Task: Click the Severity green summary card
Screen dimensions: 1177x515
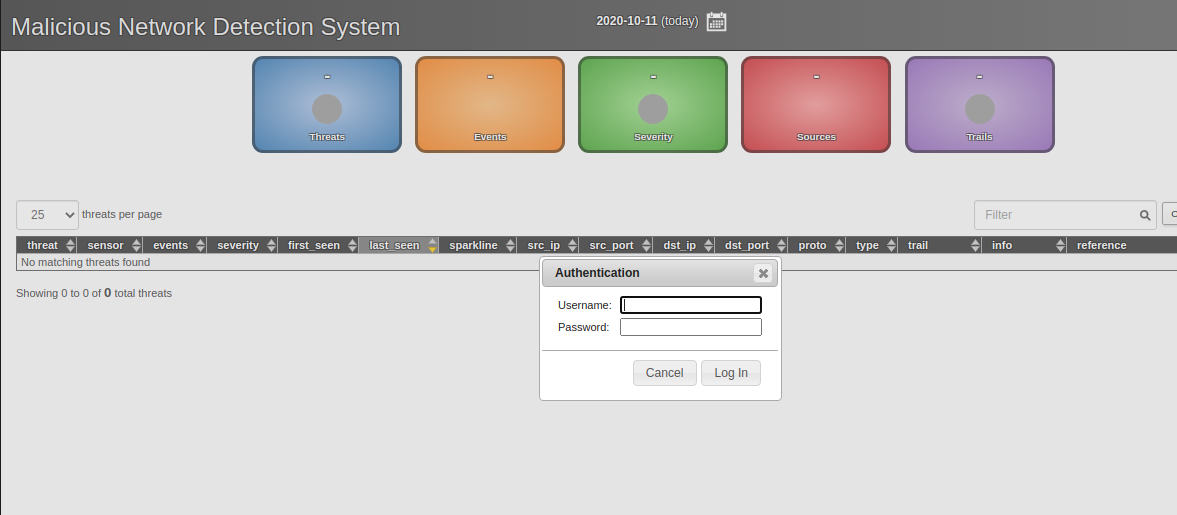Action: pyautogui.click(x=652, y=104)
